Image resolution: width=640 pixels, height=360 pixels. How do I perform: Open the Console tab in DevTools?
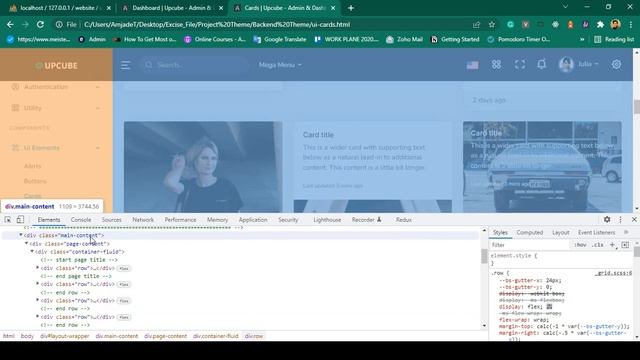pos(81,220)
